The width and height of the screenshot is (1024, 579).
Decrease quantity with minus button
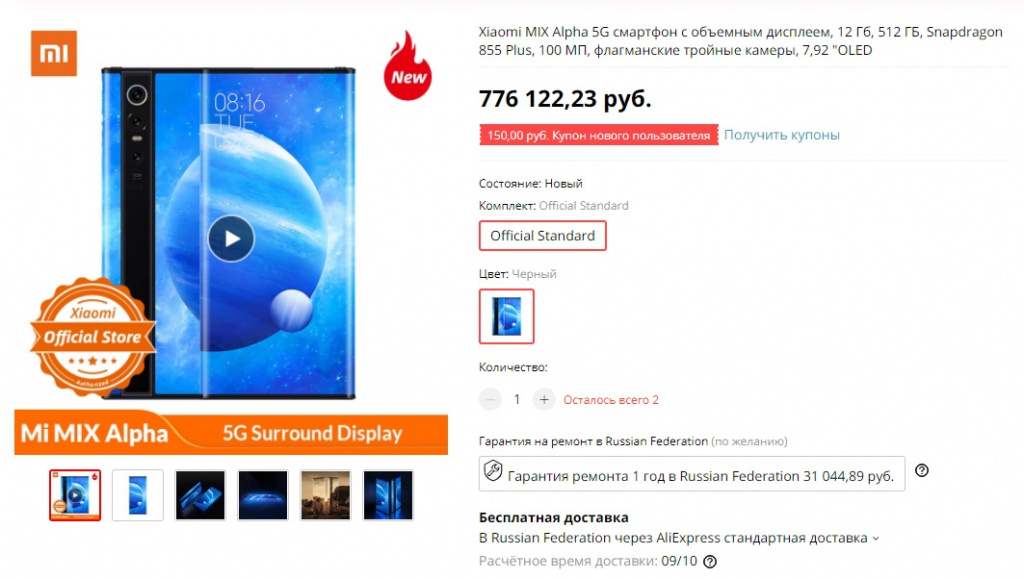pos(490,399)
